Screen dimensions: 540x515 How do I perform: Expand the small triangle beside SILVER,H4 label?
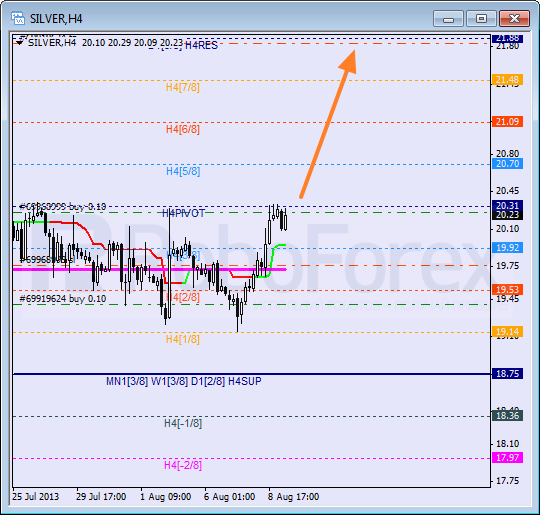click(x=20, y=43)
